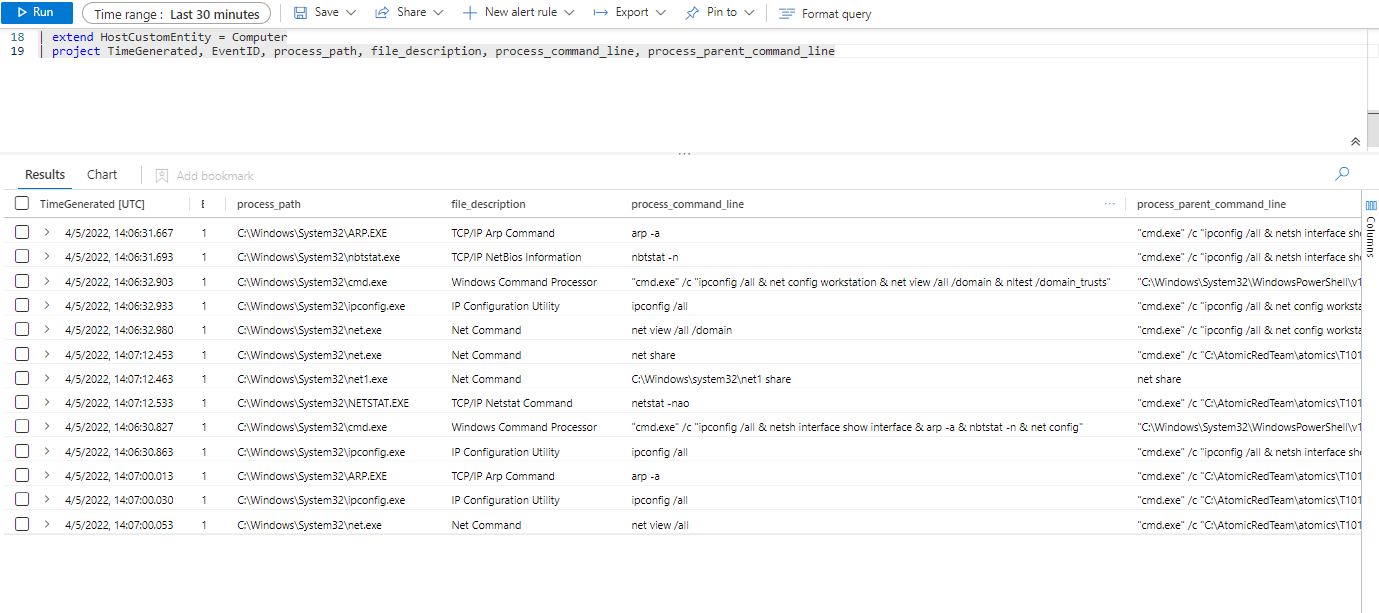Click the process_command_line column options ellipsis
The width and height of the screenshot is (1379, 613).
click(x=1109, y=204)
